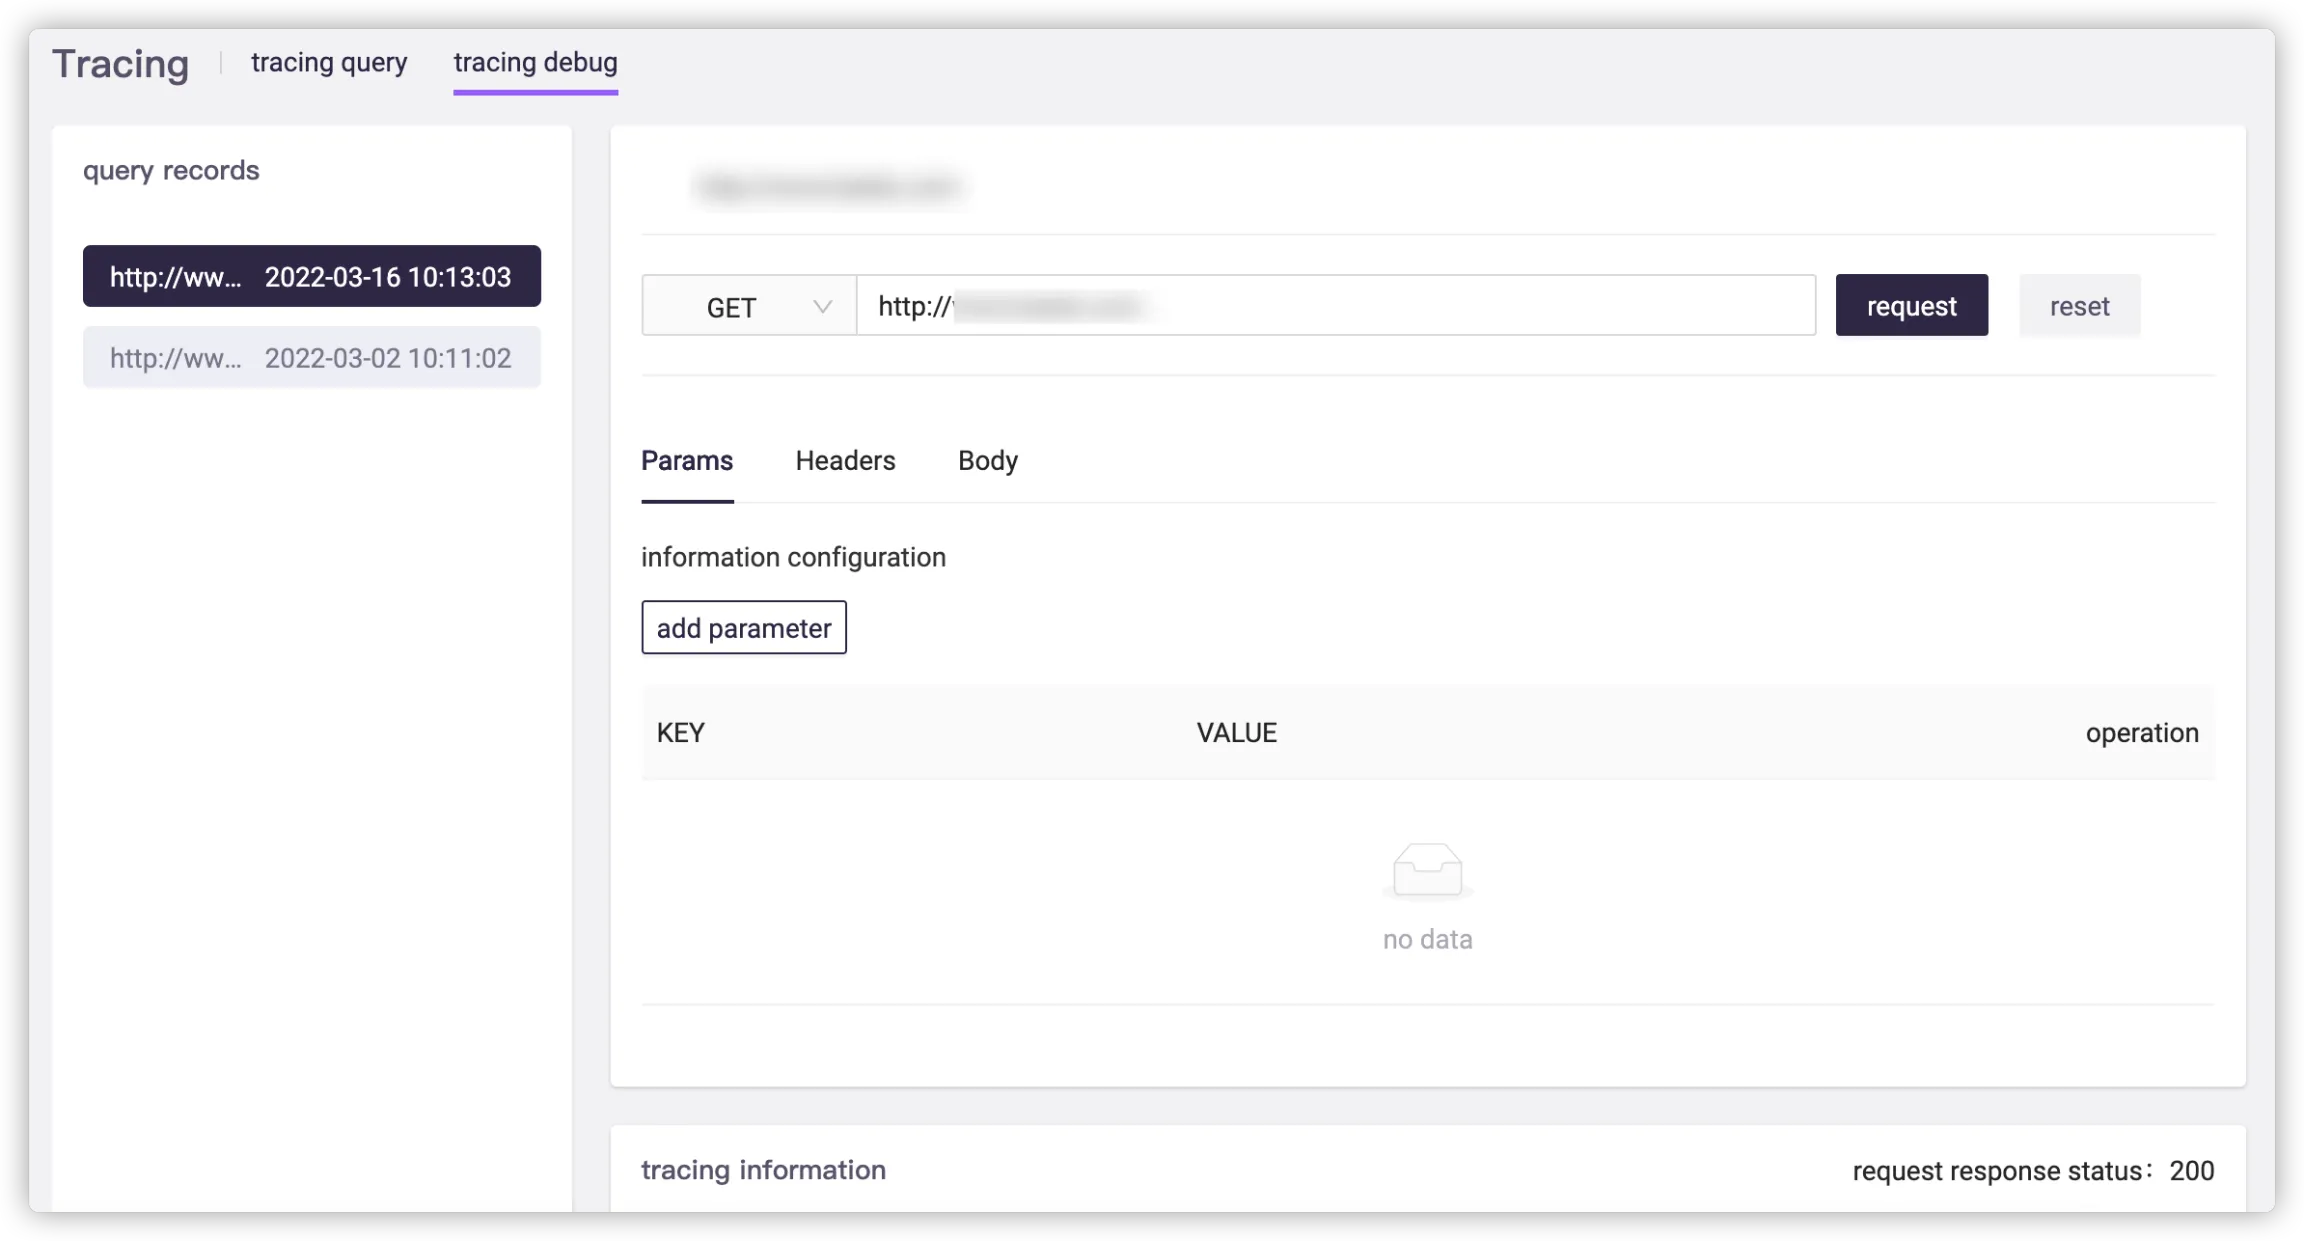
Task: Click the add parameter button
Action: click(x=744, y=628)
